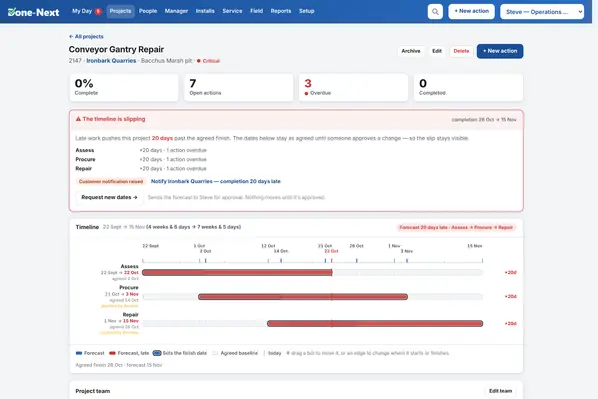Open the Field menu
Screen dimensions: 598x399
[256, 11]
